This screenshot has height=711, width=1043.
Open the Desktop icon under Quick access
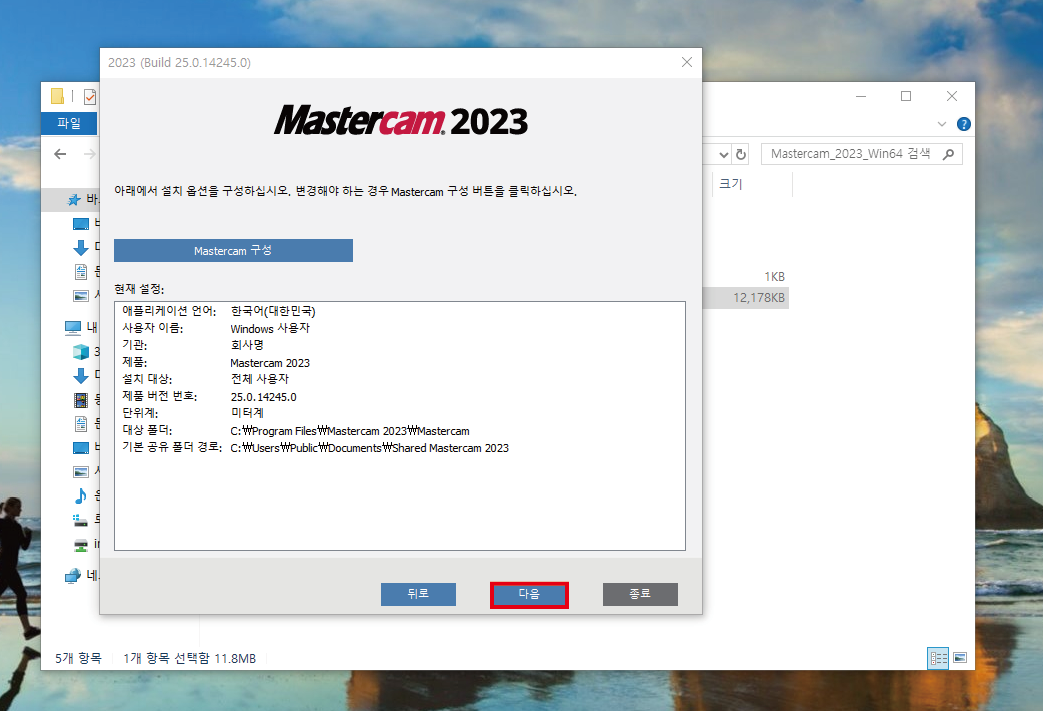80,224
